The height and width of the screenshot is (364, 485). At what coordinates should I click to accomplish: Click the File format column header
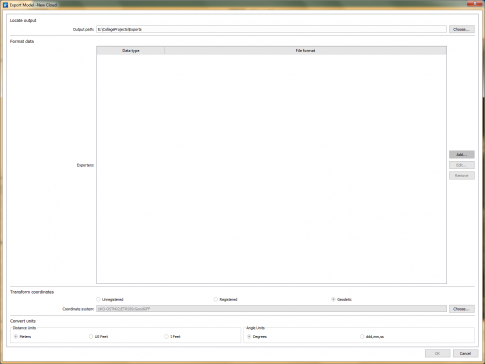305,51
